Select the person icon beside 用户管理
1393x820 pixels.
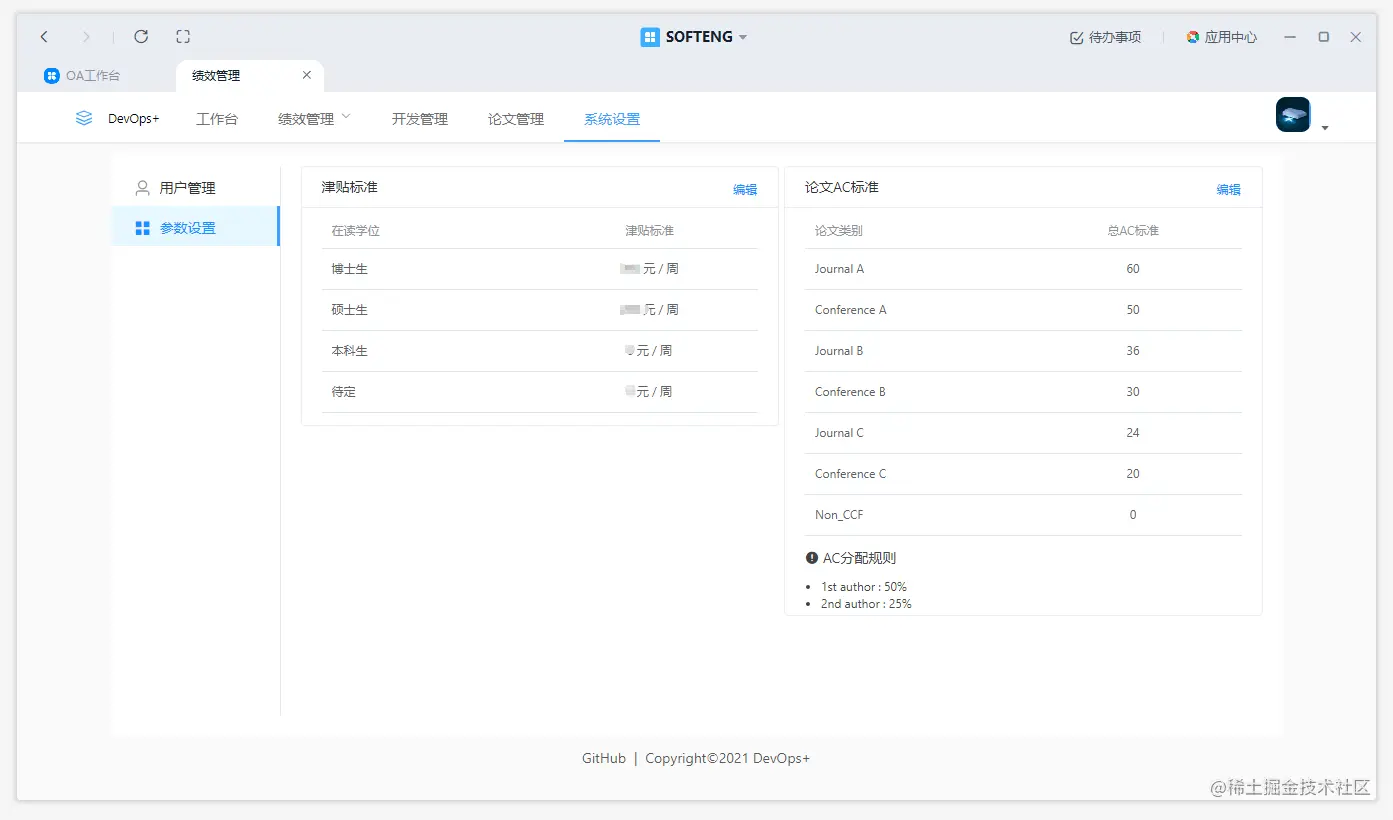[x=143, y=187]
